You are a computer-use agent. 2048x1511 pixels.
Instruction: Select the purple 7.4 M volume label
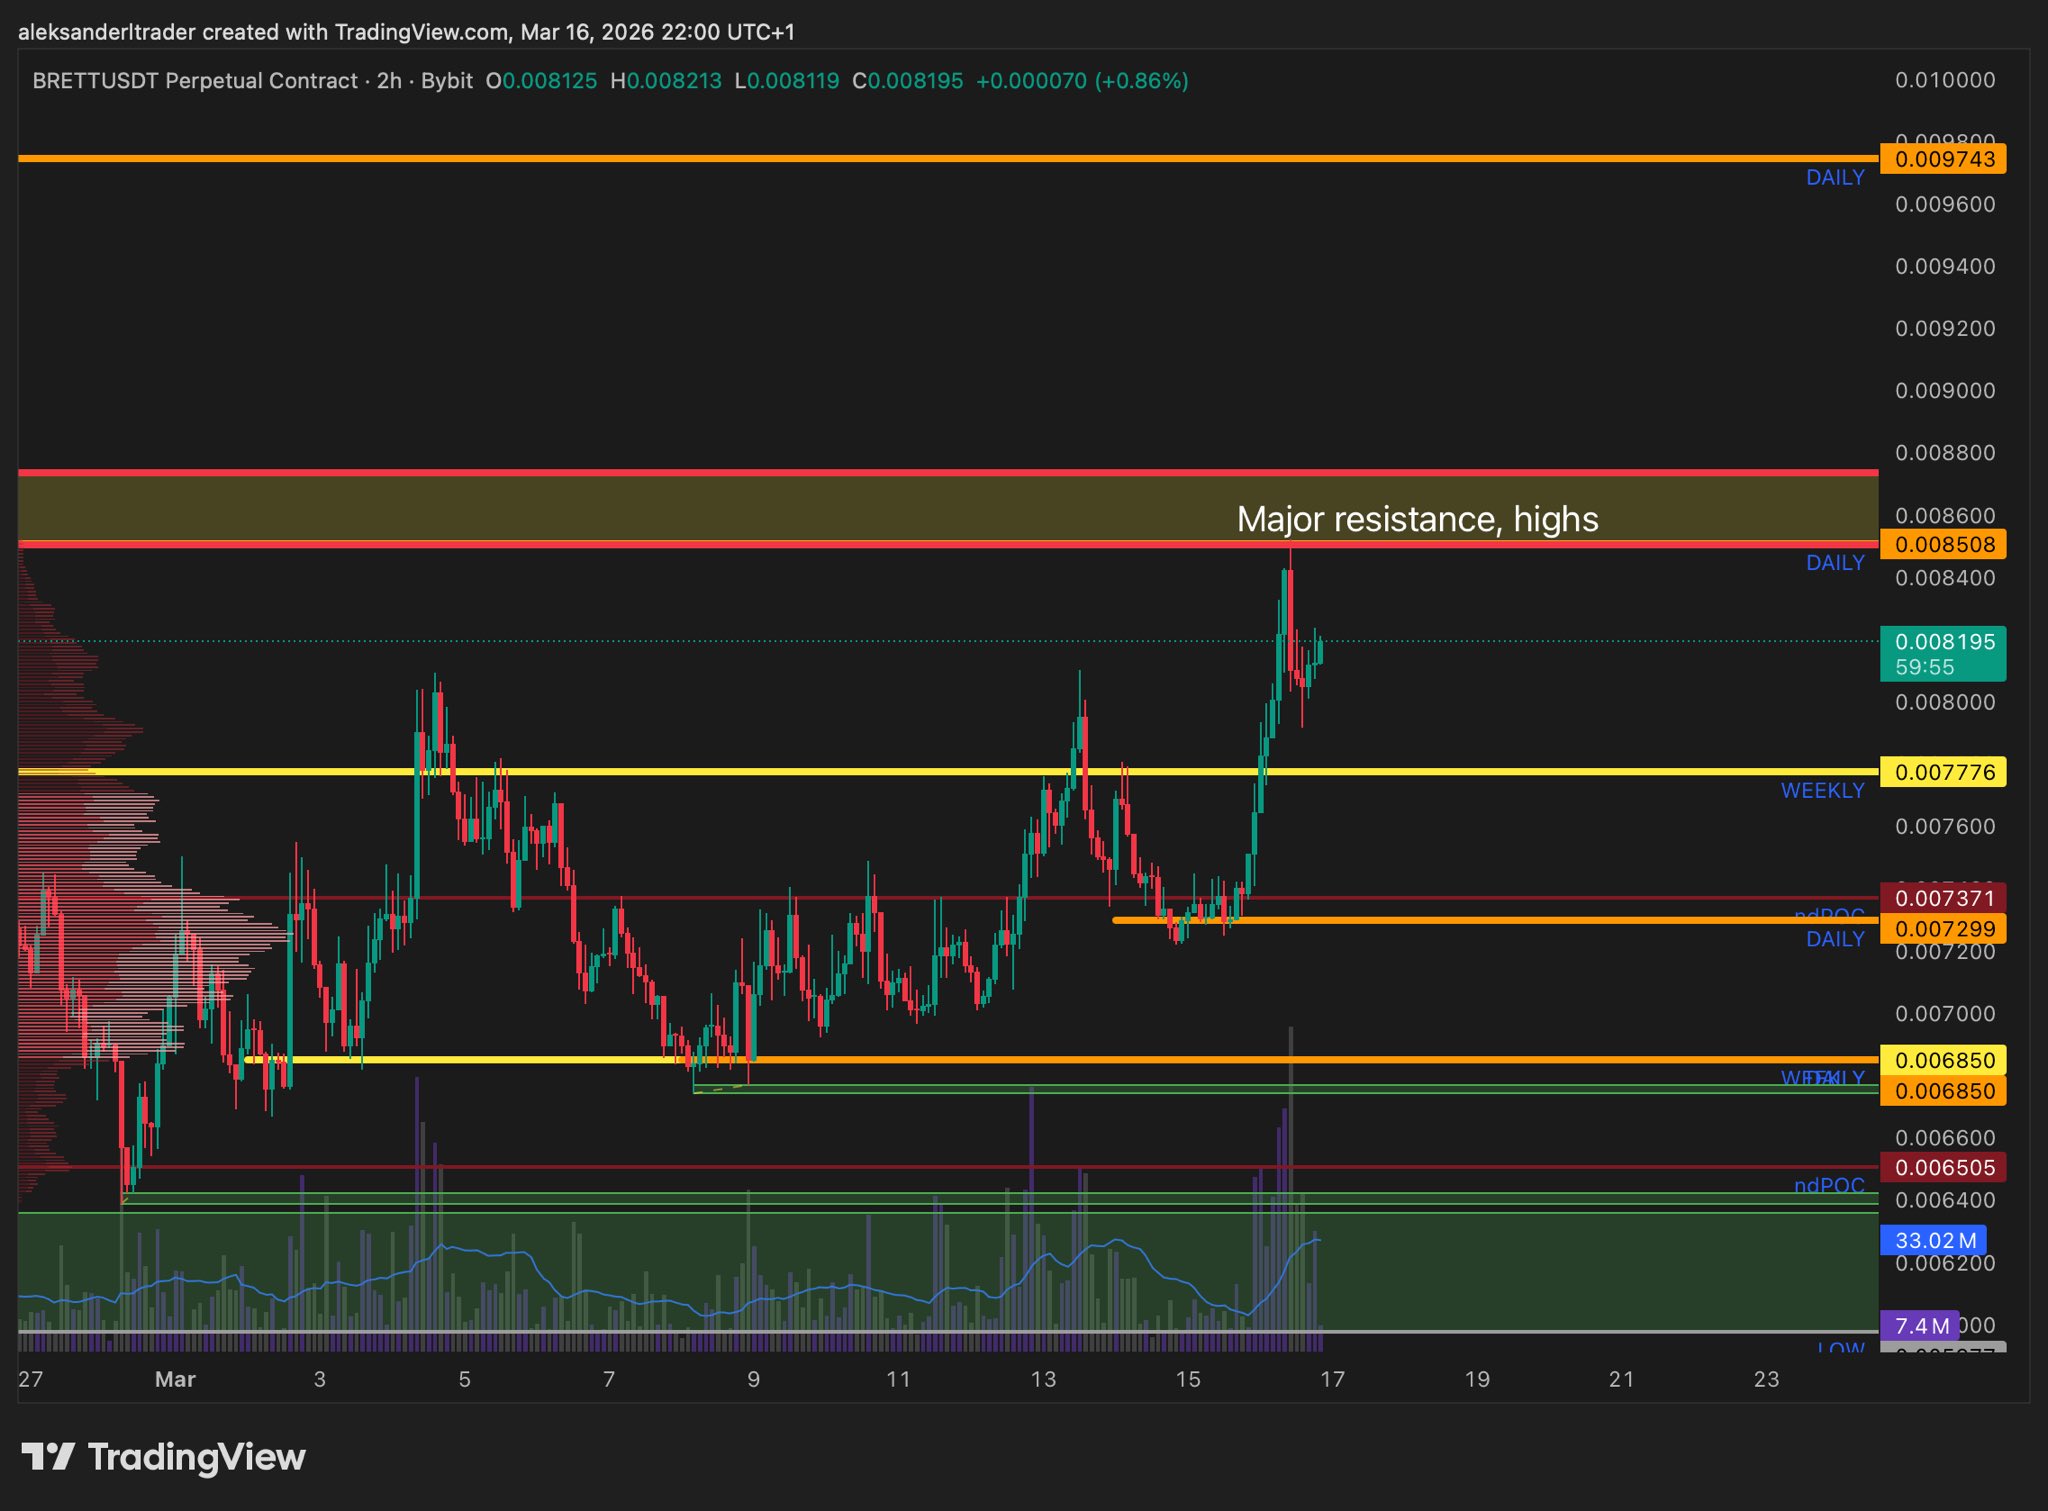1921,1326
